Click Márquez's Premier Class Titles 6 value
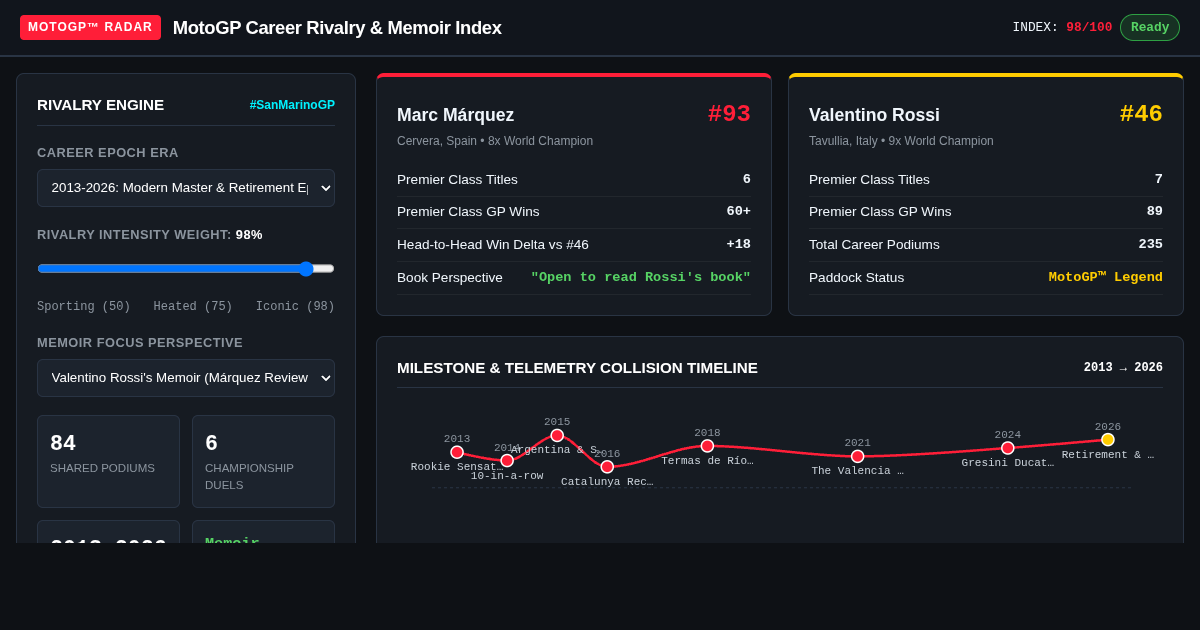 (747, 179)
